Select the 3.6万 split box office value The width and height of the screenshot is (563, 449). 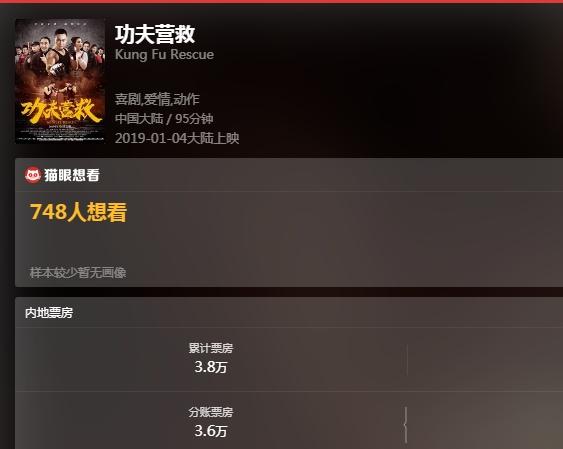point(211,431)
